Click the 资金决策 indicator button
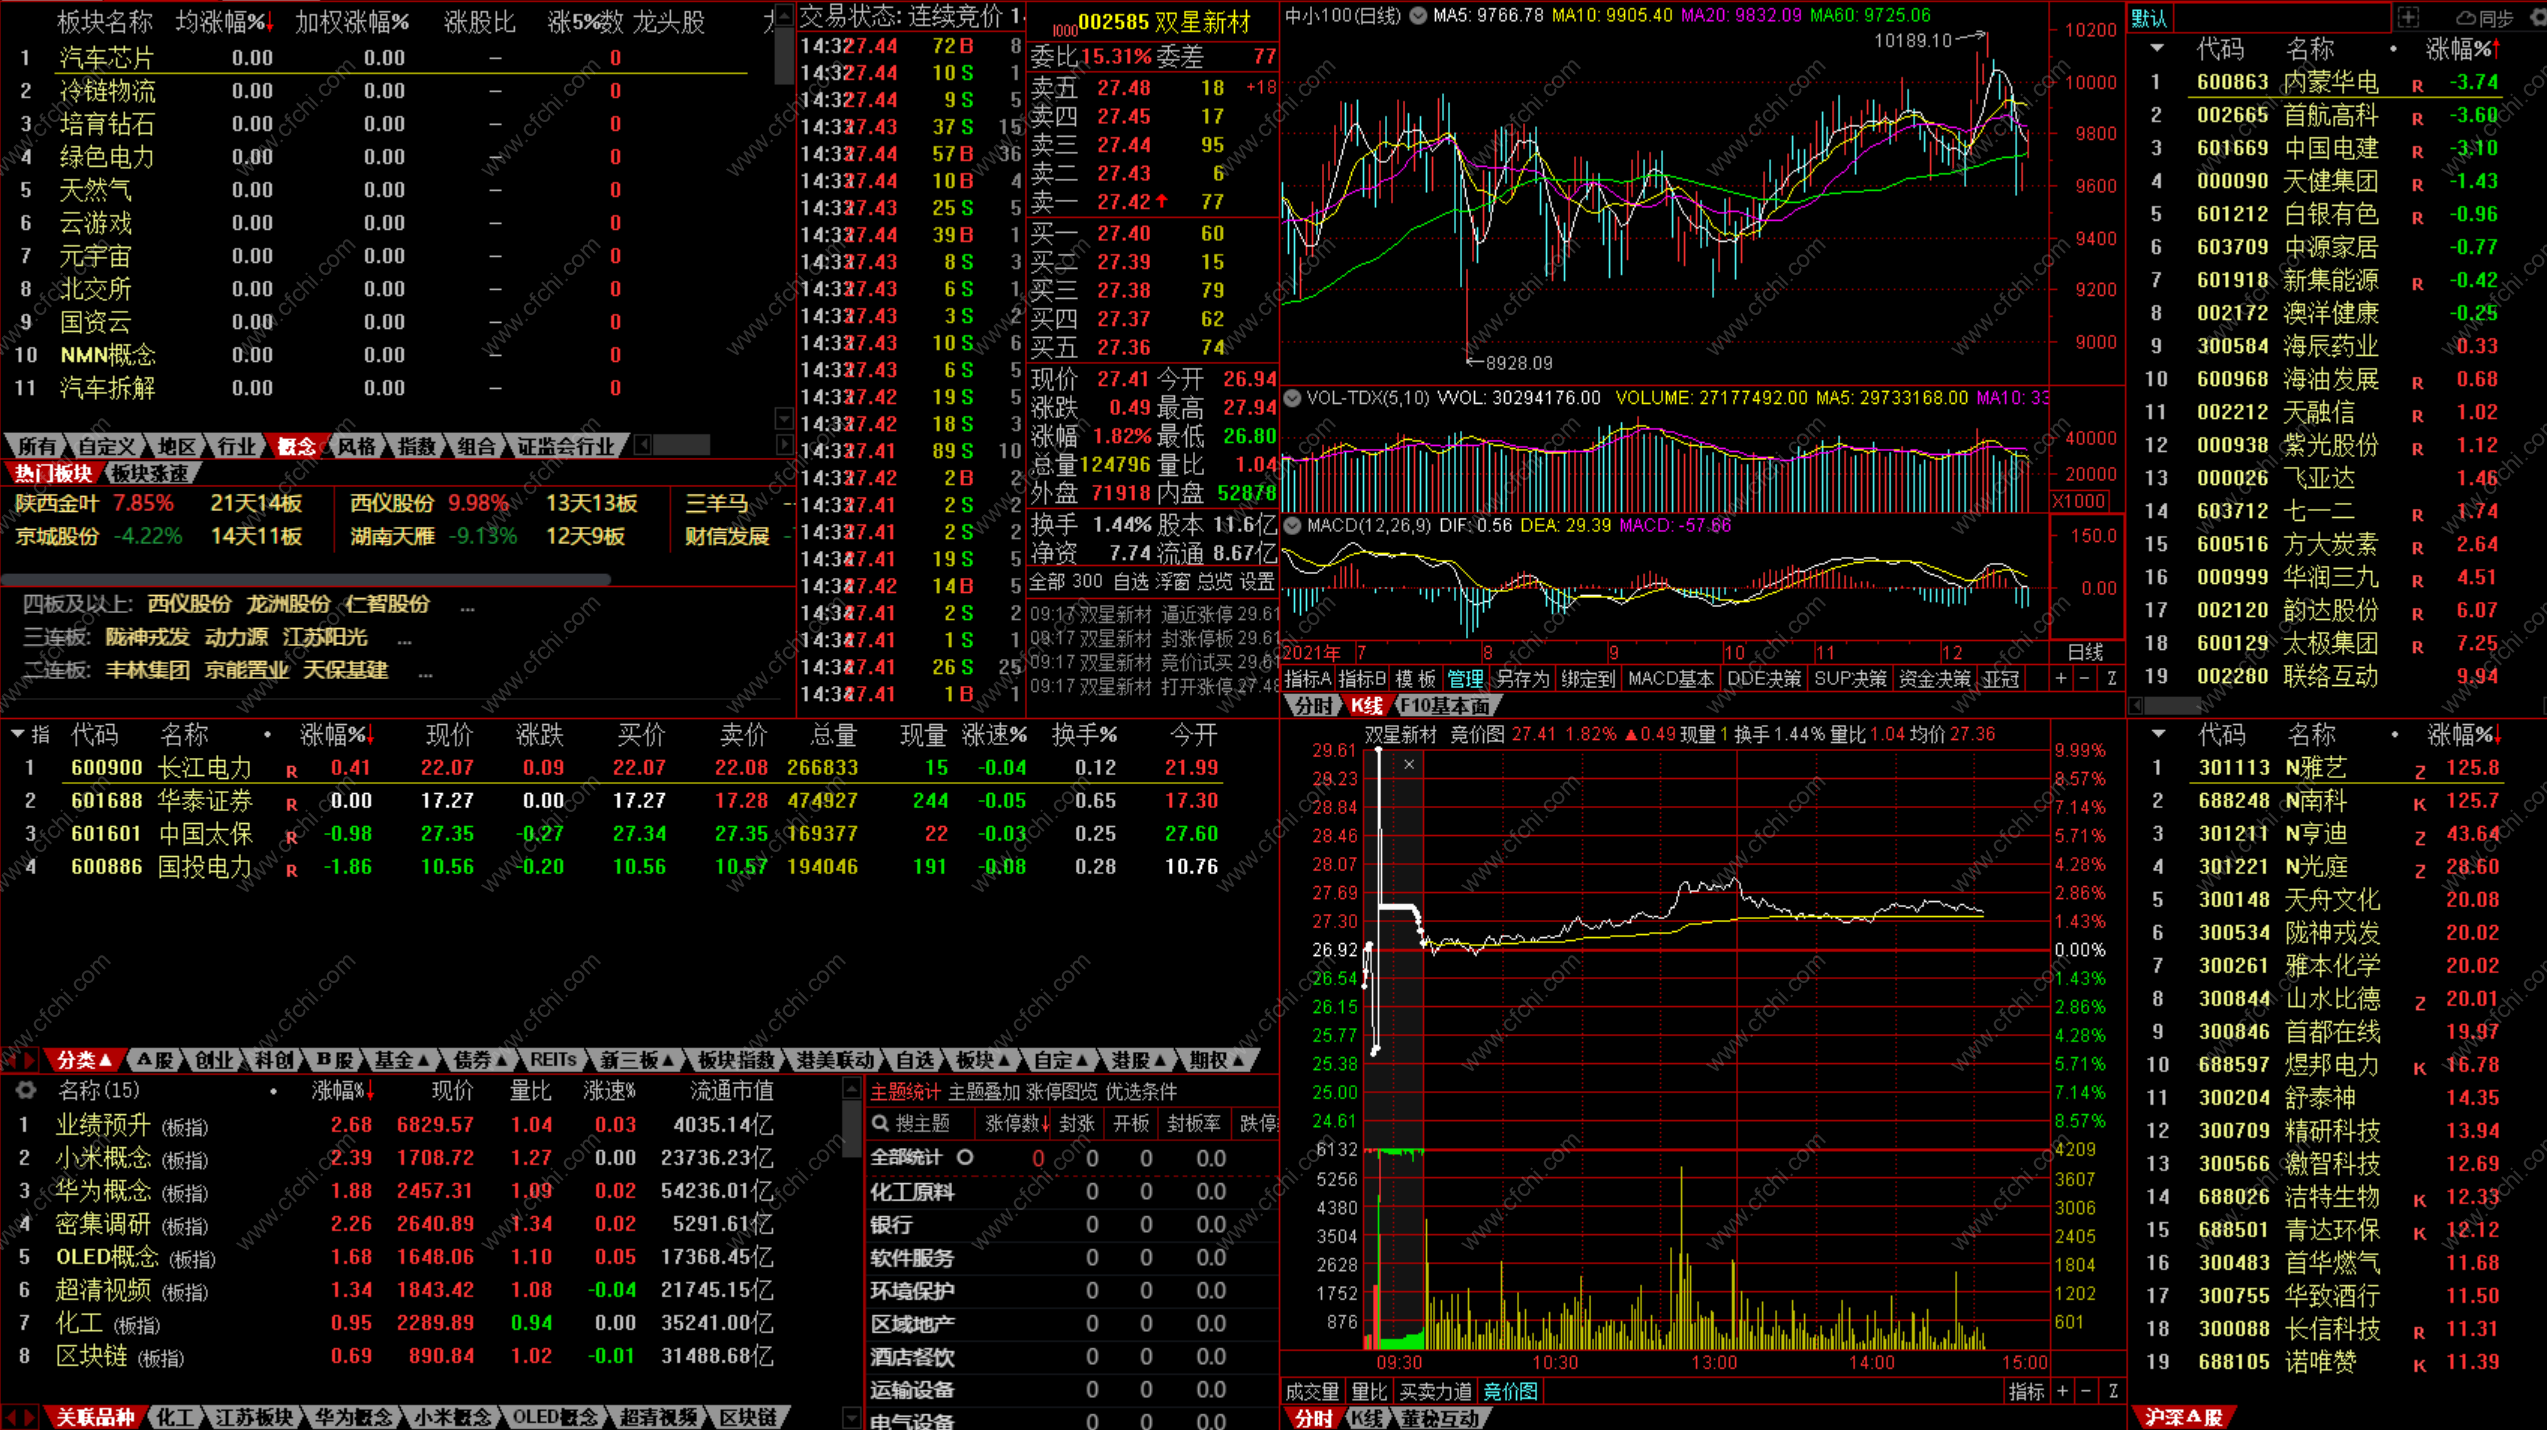The width and height of the screenshot is (2547, 1430). point(1934,679)
